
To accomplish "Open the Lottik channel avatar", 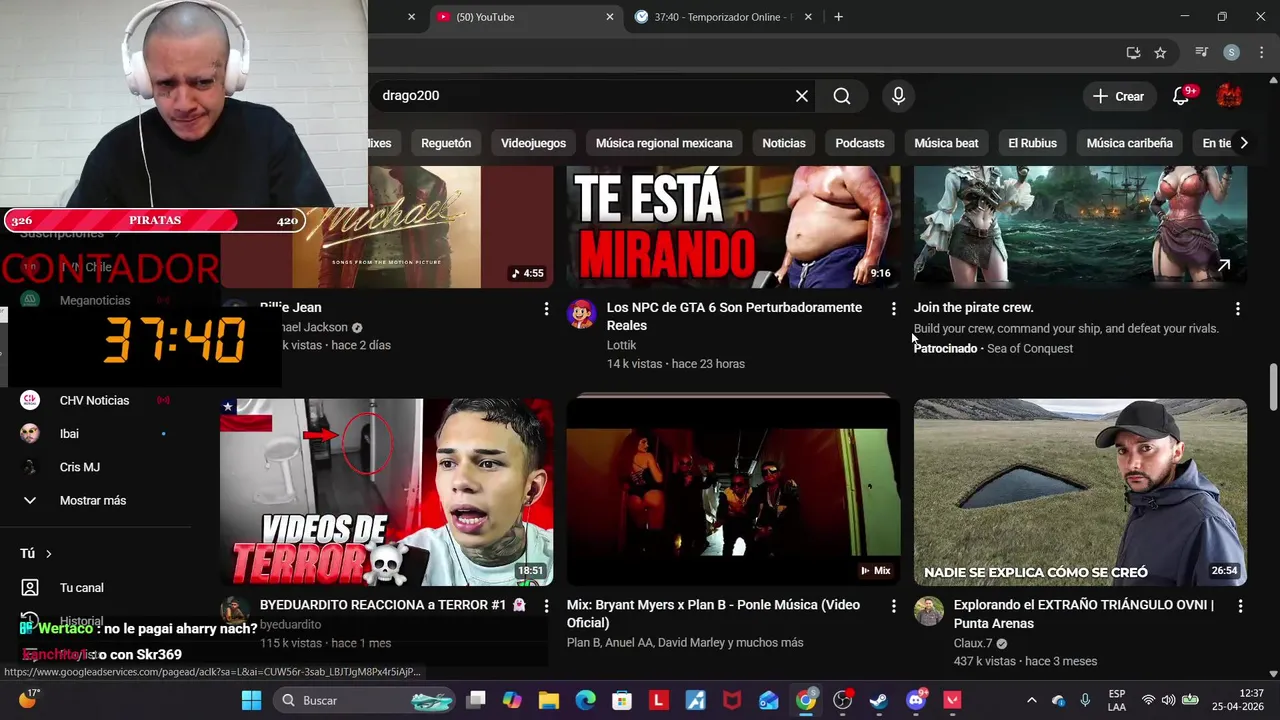I will click(581, 313).
